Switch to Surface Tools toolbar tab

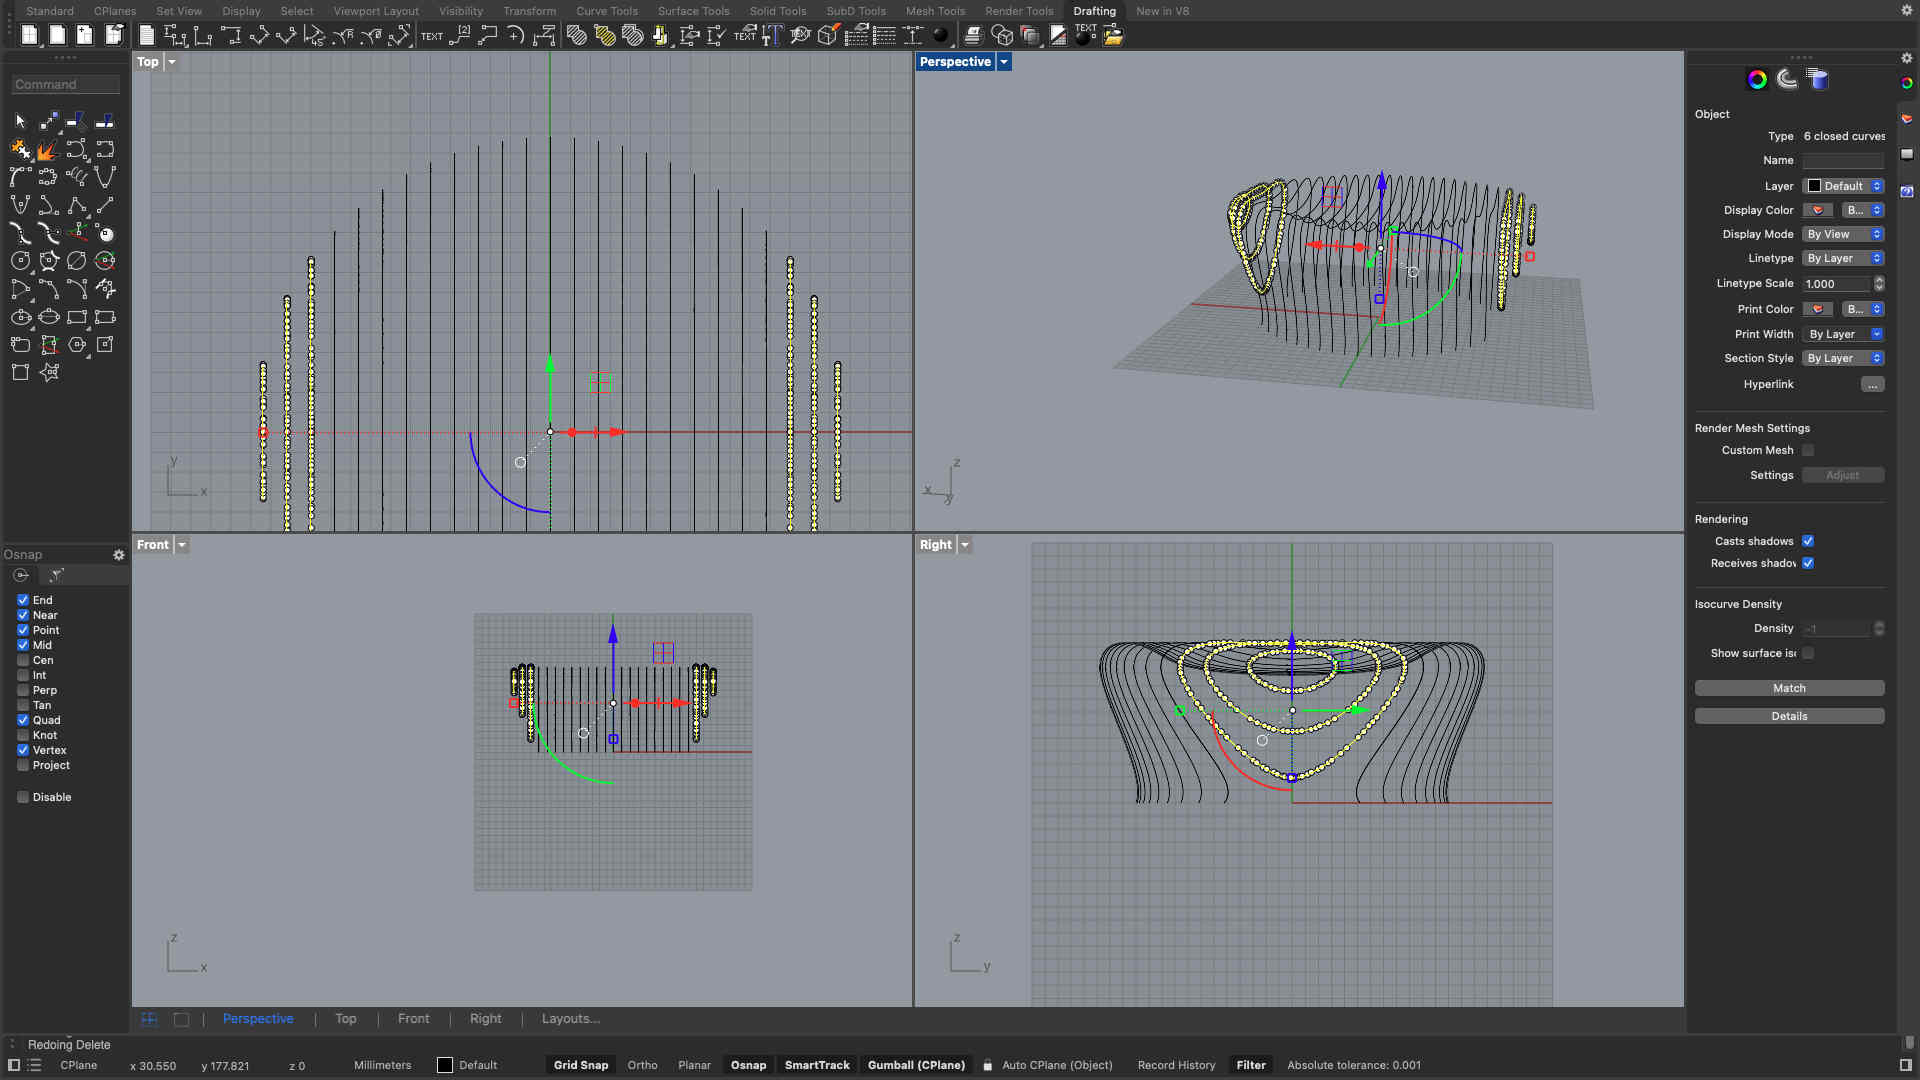tap(693, 11)
